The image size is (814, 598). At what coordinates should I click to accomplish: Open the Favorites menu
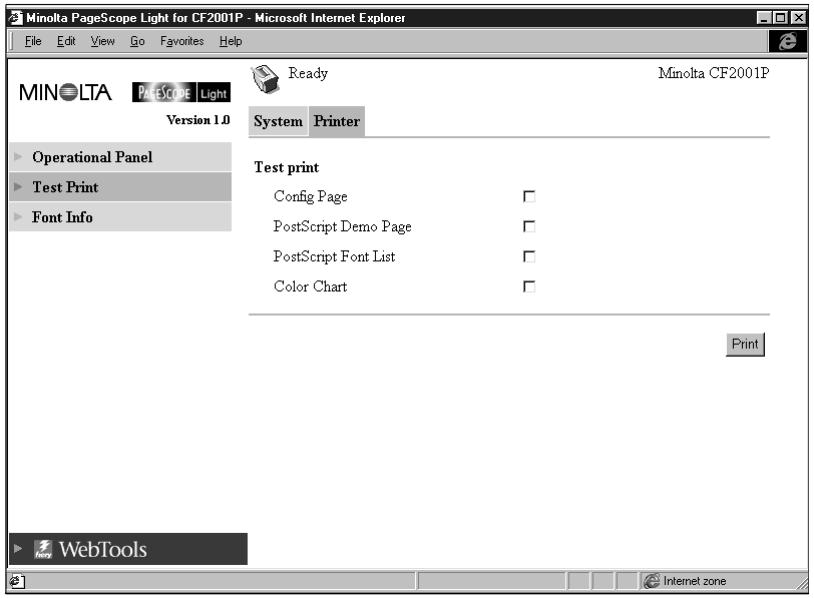[182, 41]
